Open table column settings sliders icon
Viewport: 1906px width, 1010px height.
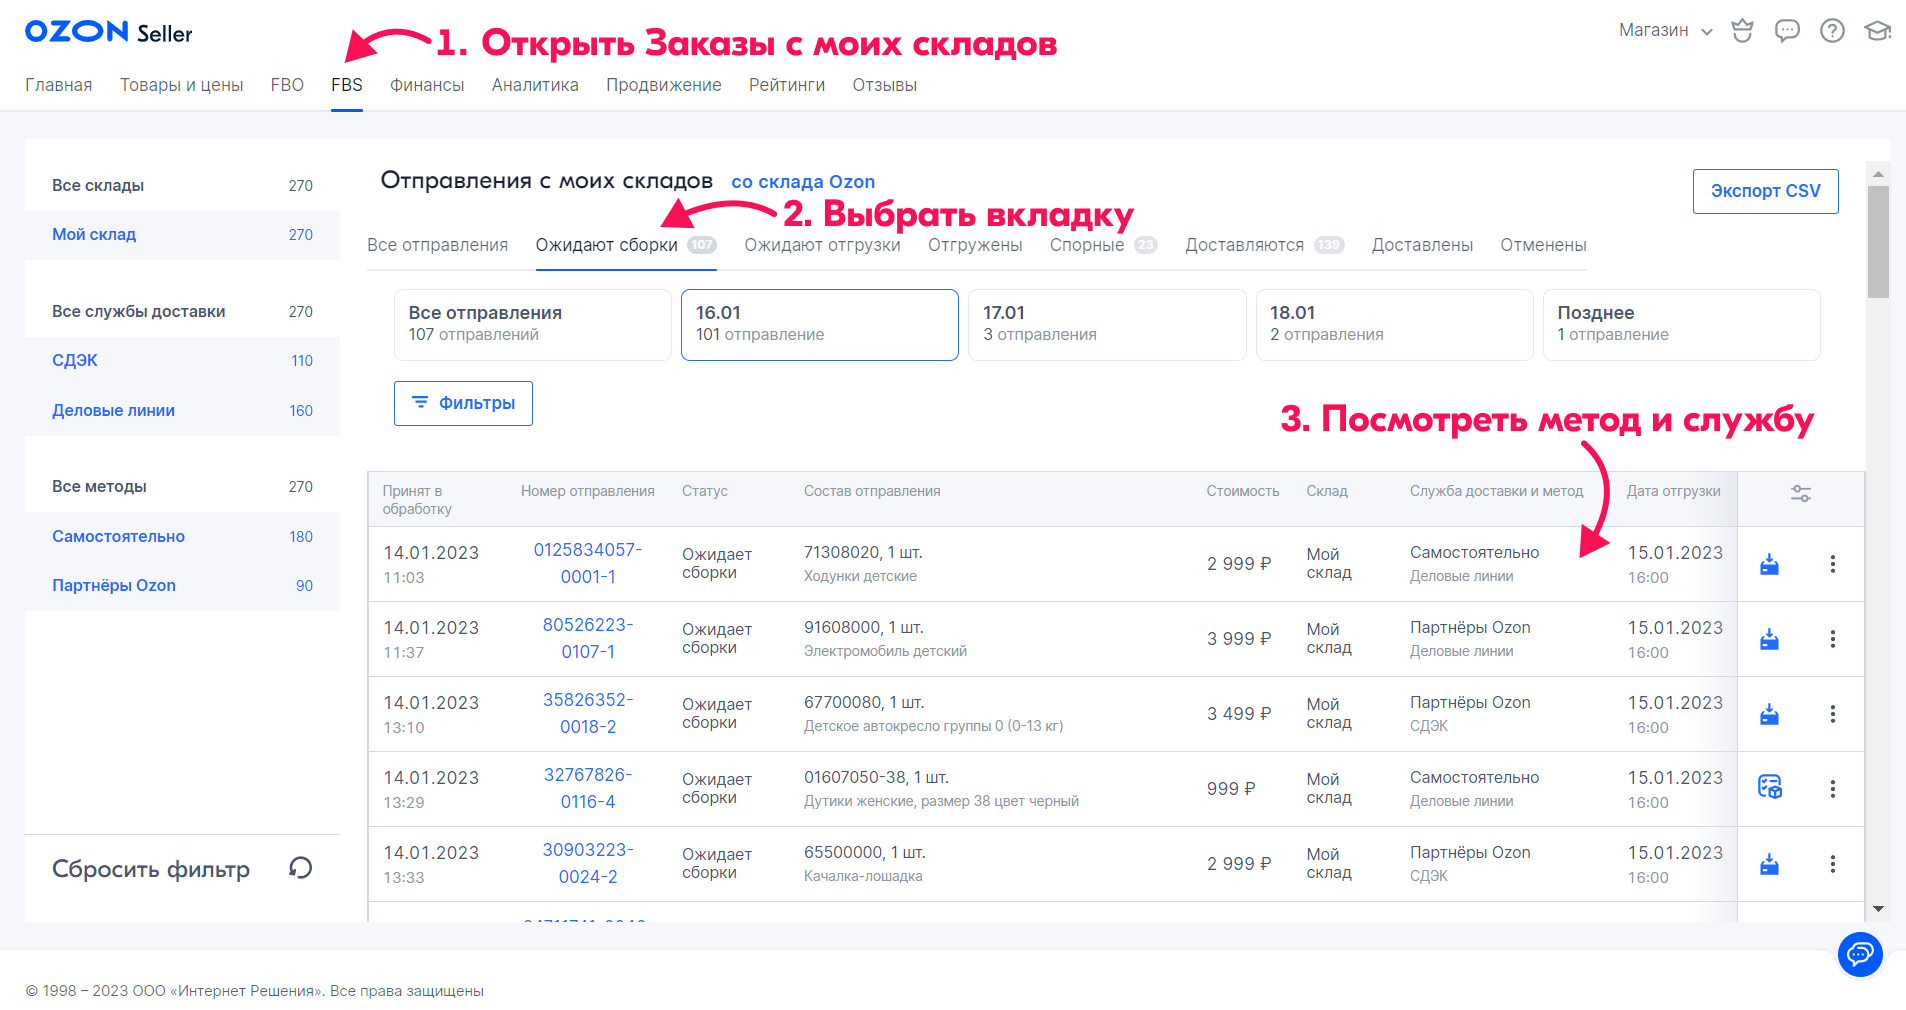pos(1800,494)
